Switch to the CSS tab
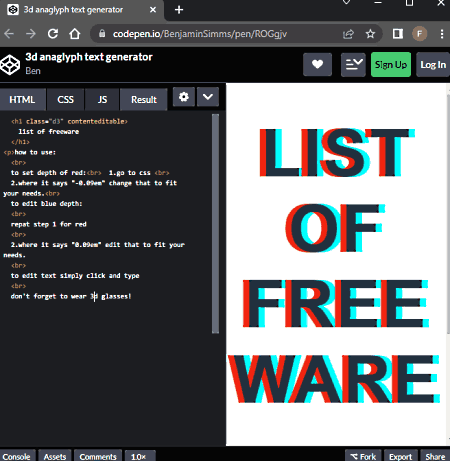 pos(65,99)
